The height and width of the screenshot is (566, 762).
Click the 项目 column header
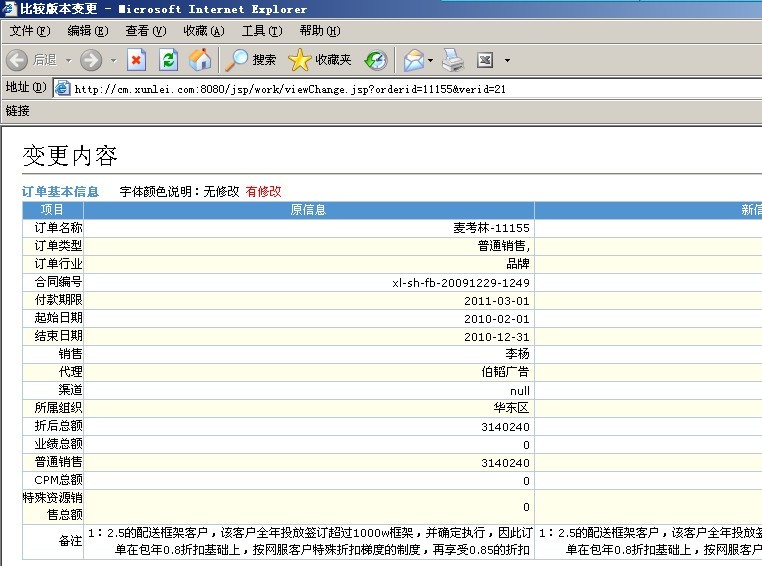coord(52,209)
